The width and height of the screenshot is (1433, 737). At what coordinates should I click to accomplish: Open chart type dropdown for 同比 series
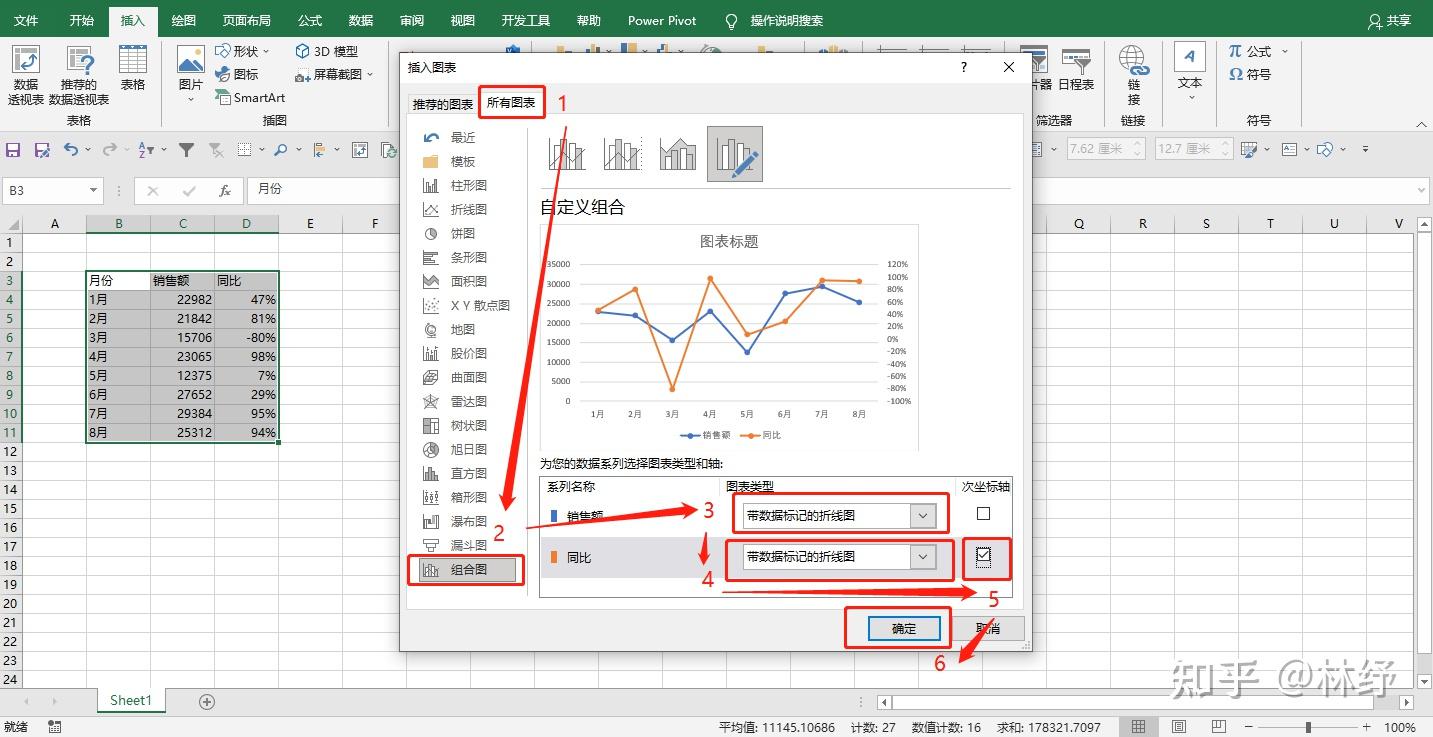click(923, 557)
